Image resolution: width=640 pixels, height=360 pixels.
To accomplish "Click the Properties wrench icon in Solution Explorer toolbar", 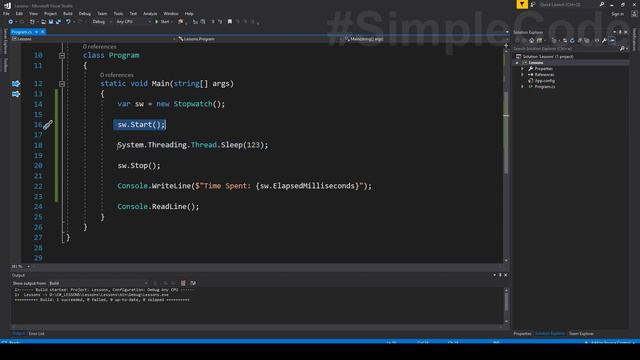I will click(604, 40).
